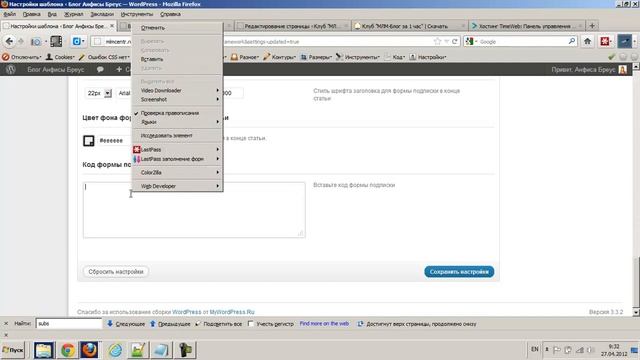Screen dimensions: 640x360
Task: Click the film-strip video toolbar icon
Action: click(56, 41)
